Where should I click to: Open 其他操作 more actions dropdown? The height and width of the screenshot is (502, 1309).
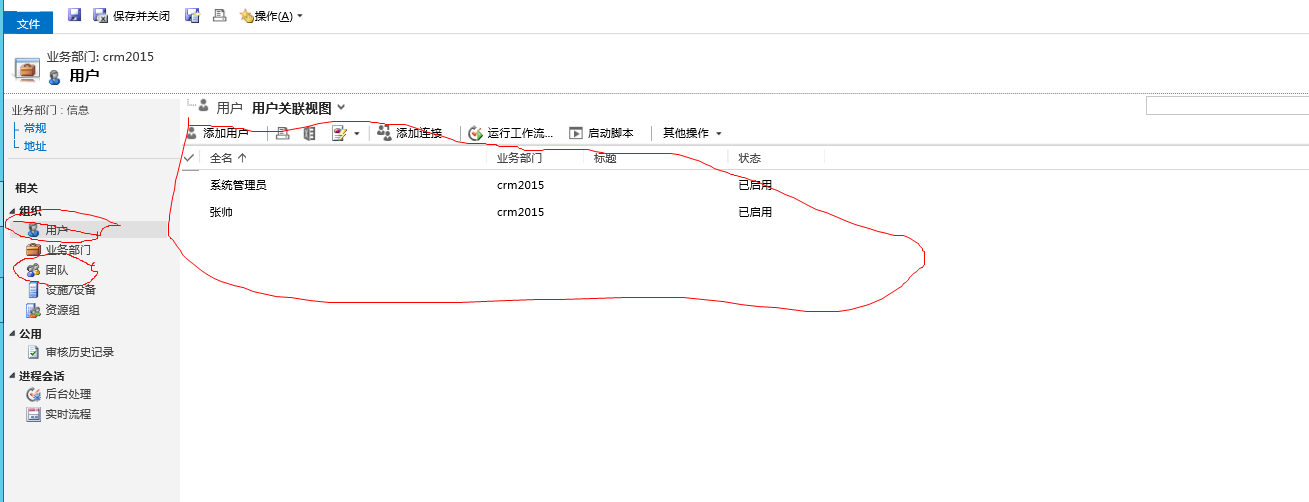click(x=692, y=133)
